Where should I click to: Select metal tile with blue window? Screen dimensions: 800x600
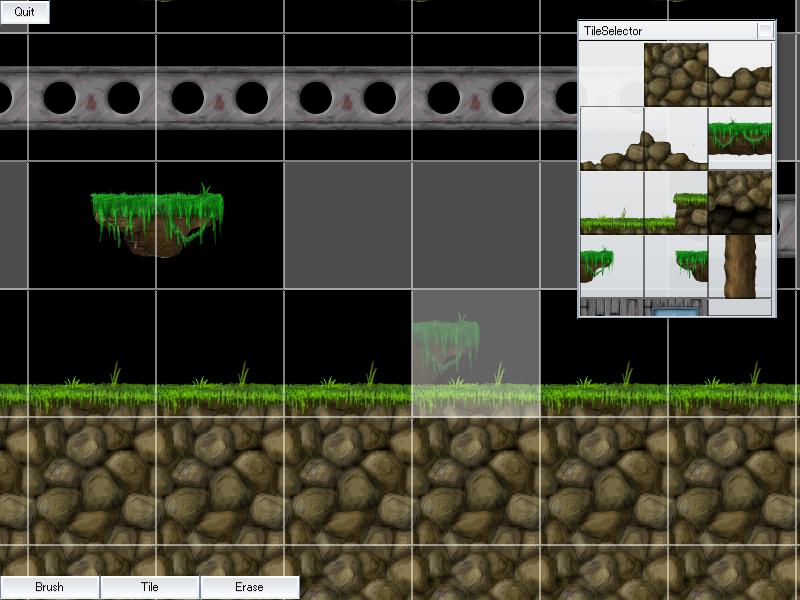[676, 307]
